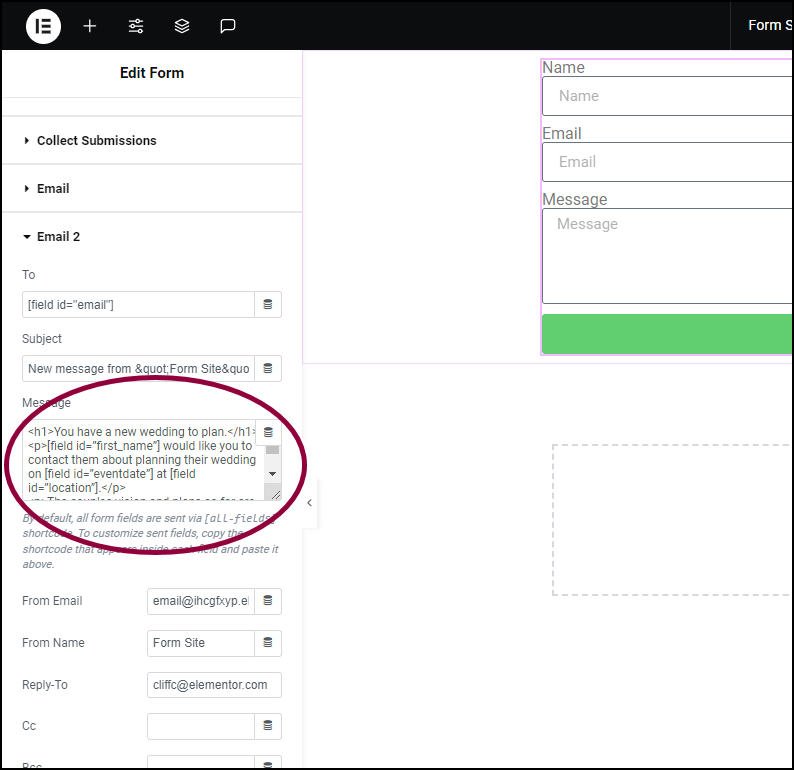The image size is (794, 770).
Task: Click the Email field in form preview
Action: (x=667, y=162)
